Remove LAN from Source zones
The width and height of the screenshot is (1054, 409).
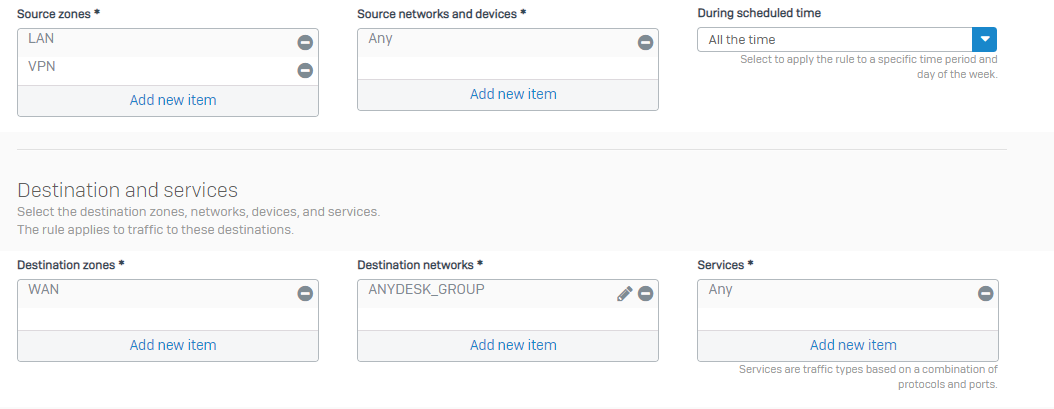point(305,42)
